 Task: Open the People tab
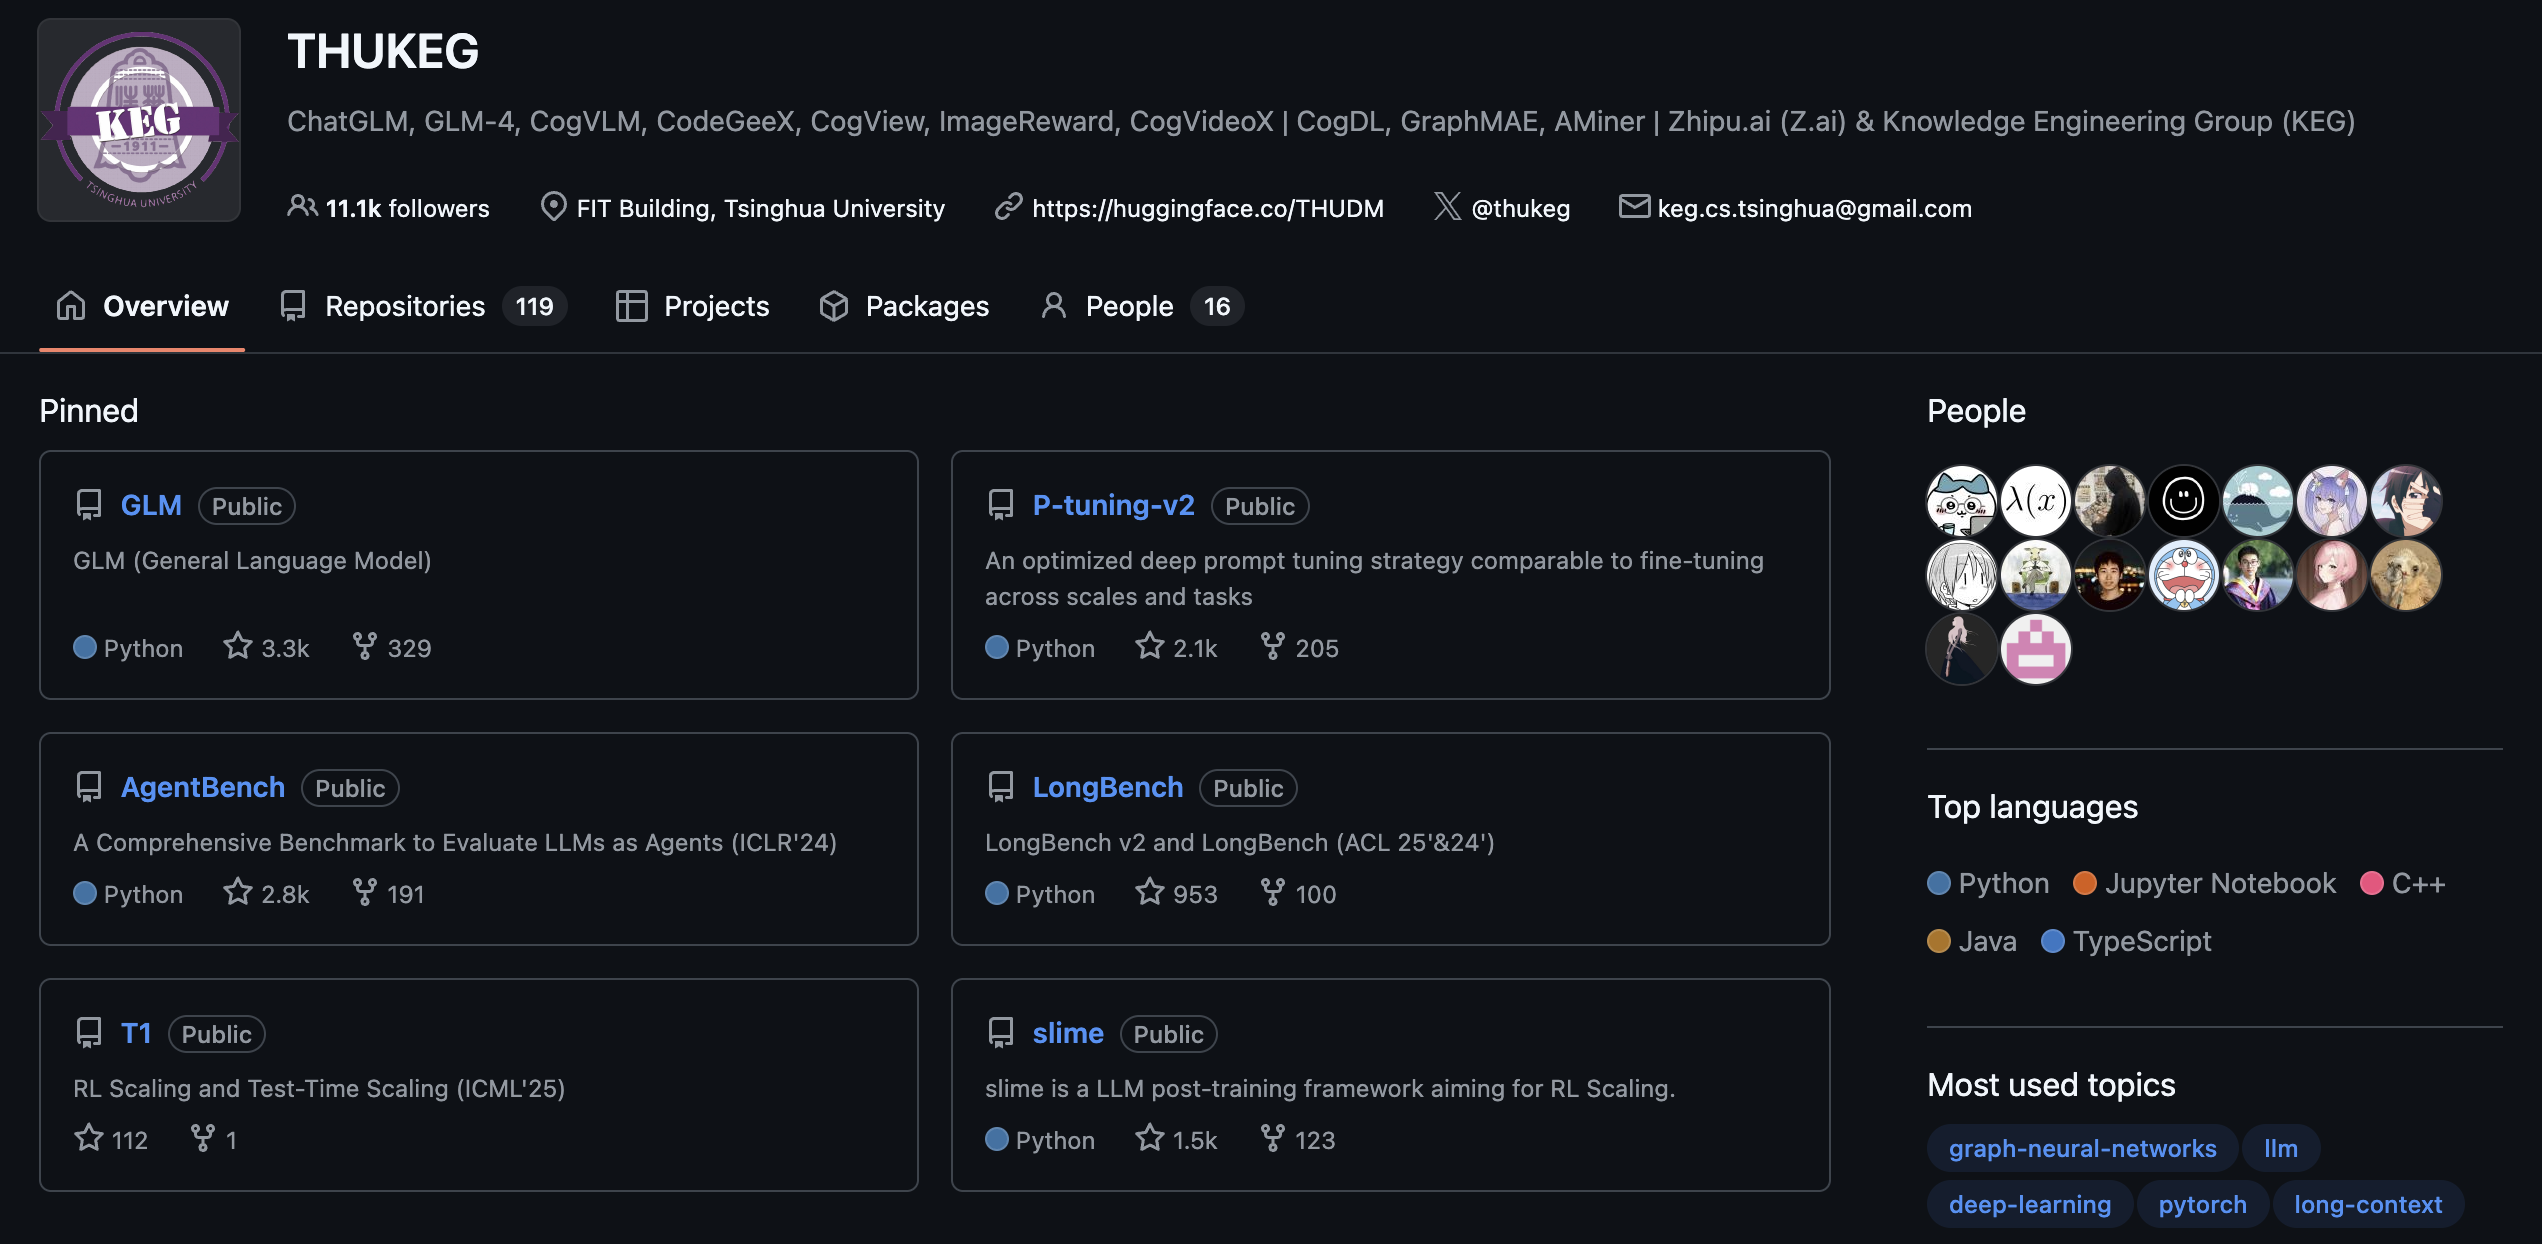(1141, 306)
